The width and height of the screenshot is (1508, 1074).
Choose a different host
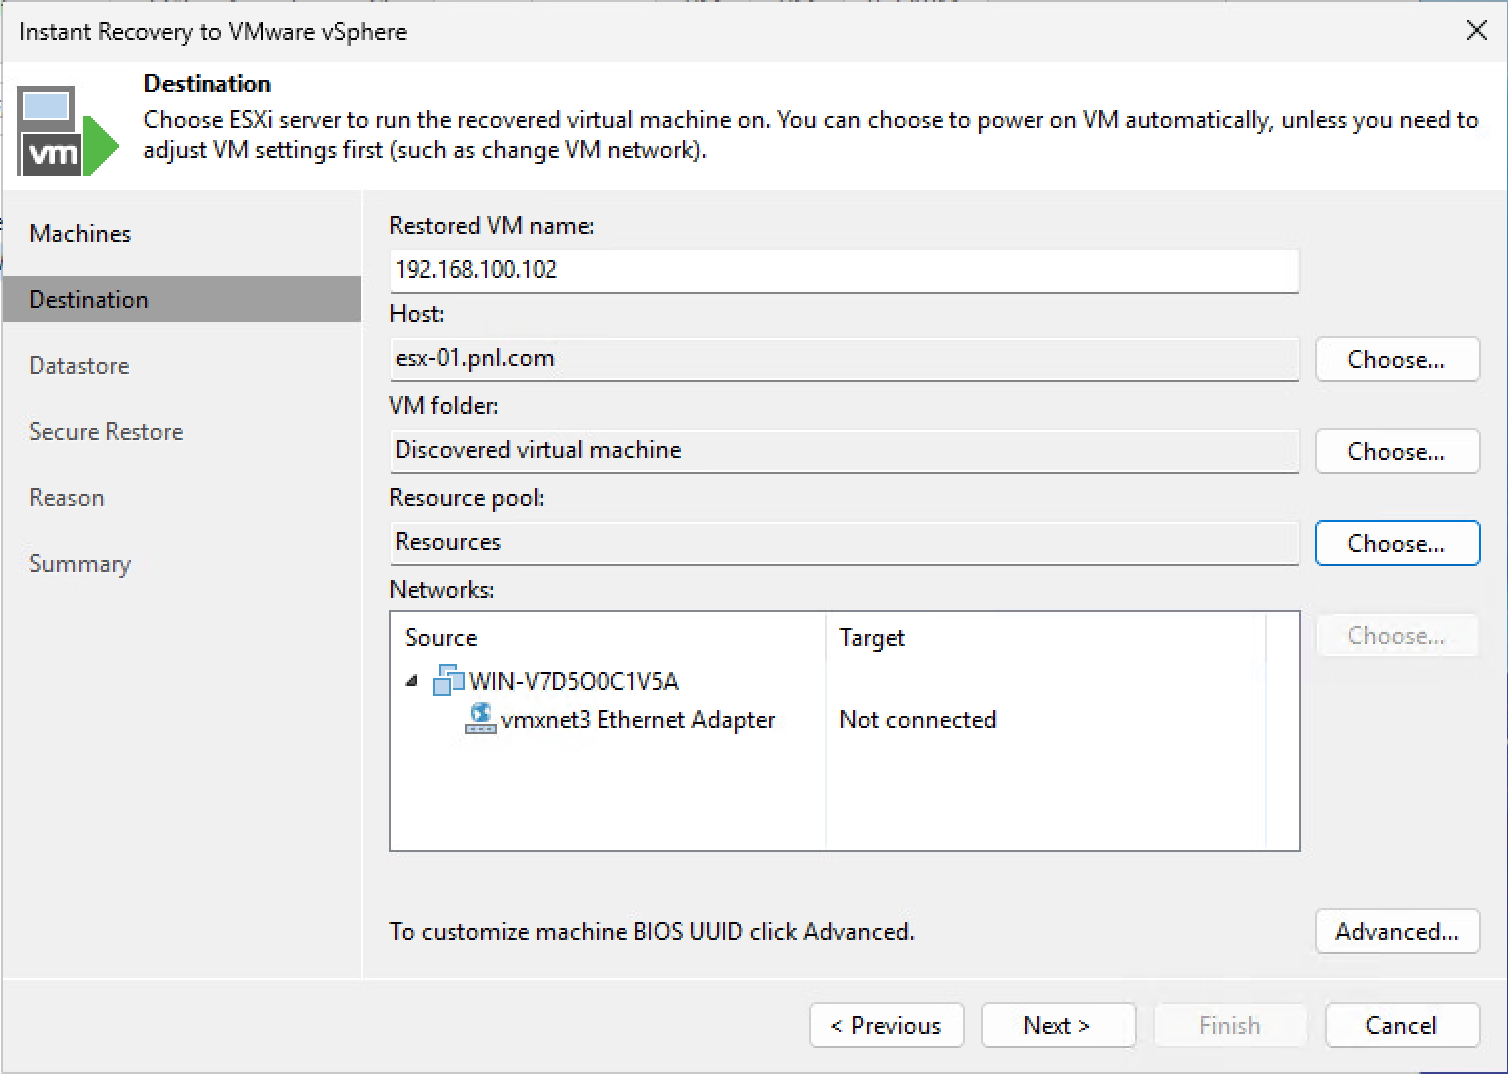pos(1397,359)
